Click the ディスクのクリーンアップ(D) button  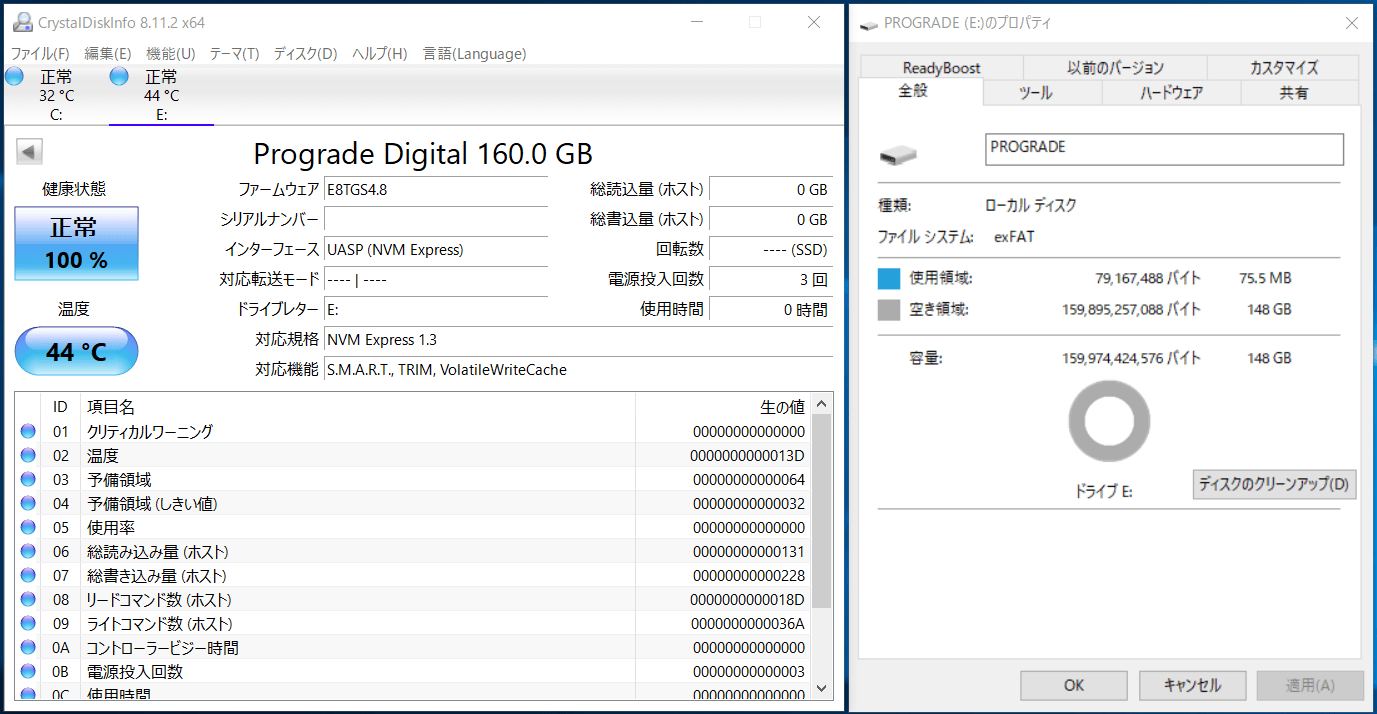click(x=1274, y=485)
